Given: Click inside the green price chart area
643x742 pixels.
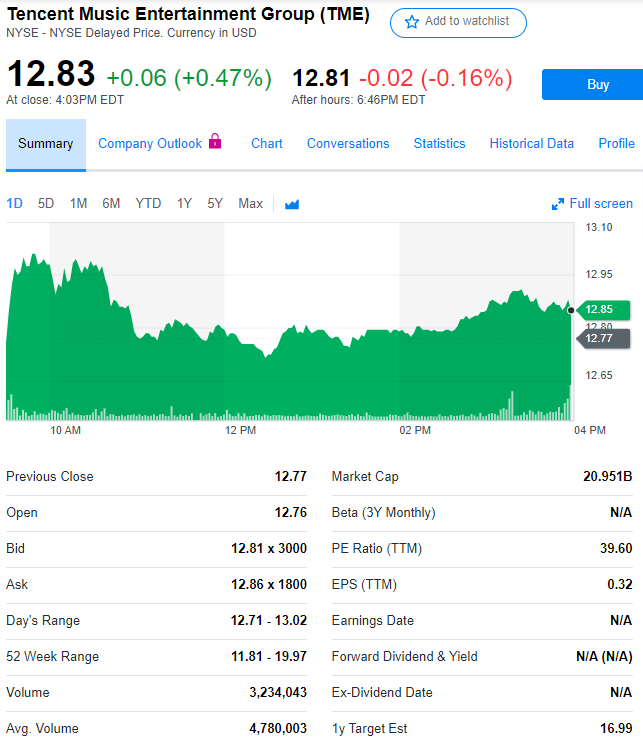Looking at the screenshot, I should coord(300,370).
